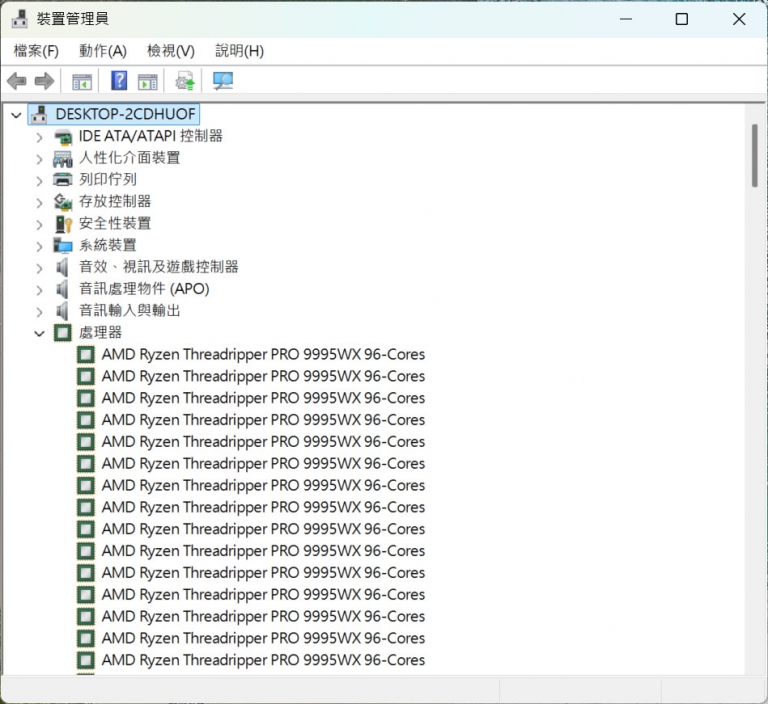Expand the 音訊輸入與輸出 node
This screenshot has width=768, height=704.
tap(39, 311)
